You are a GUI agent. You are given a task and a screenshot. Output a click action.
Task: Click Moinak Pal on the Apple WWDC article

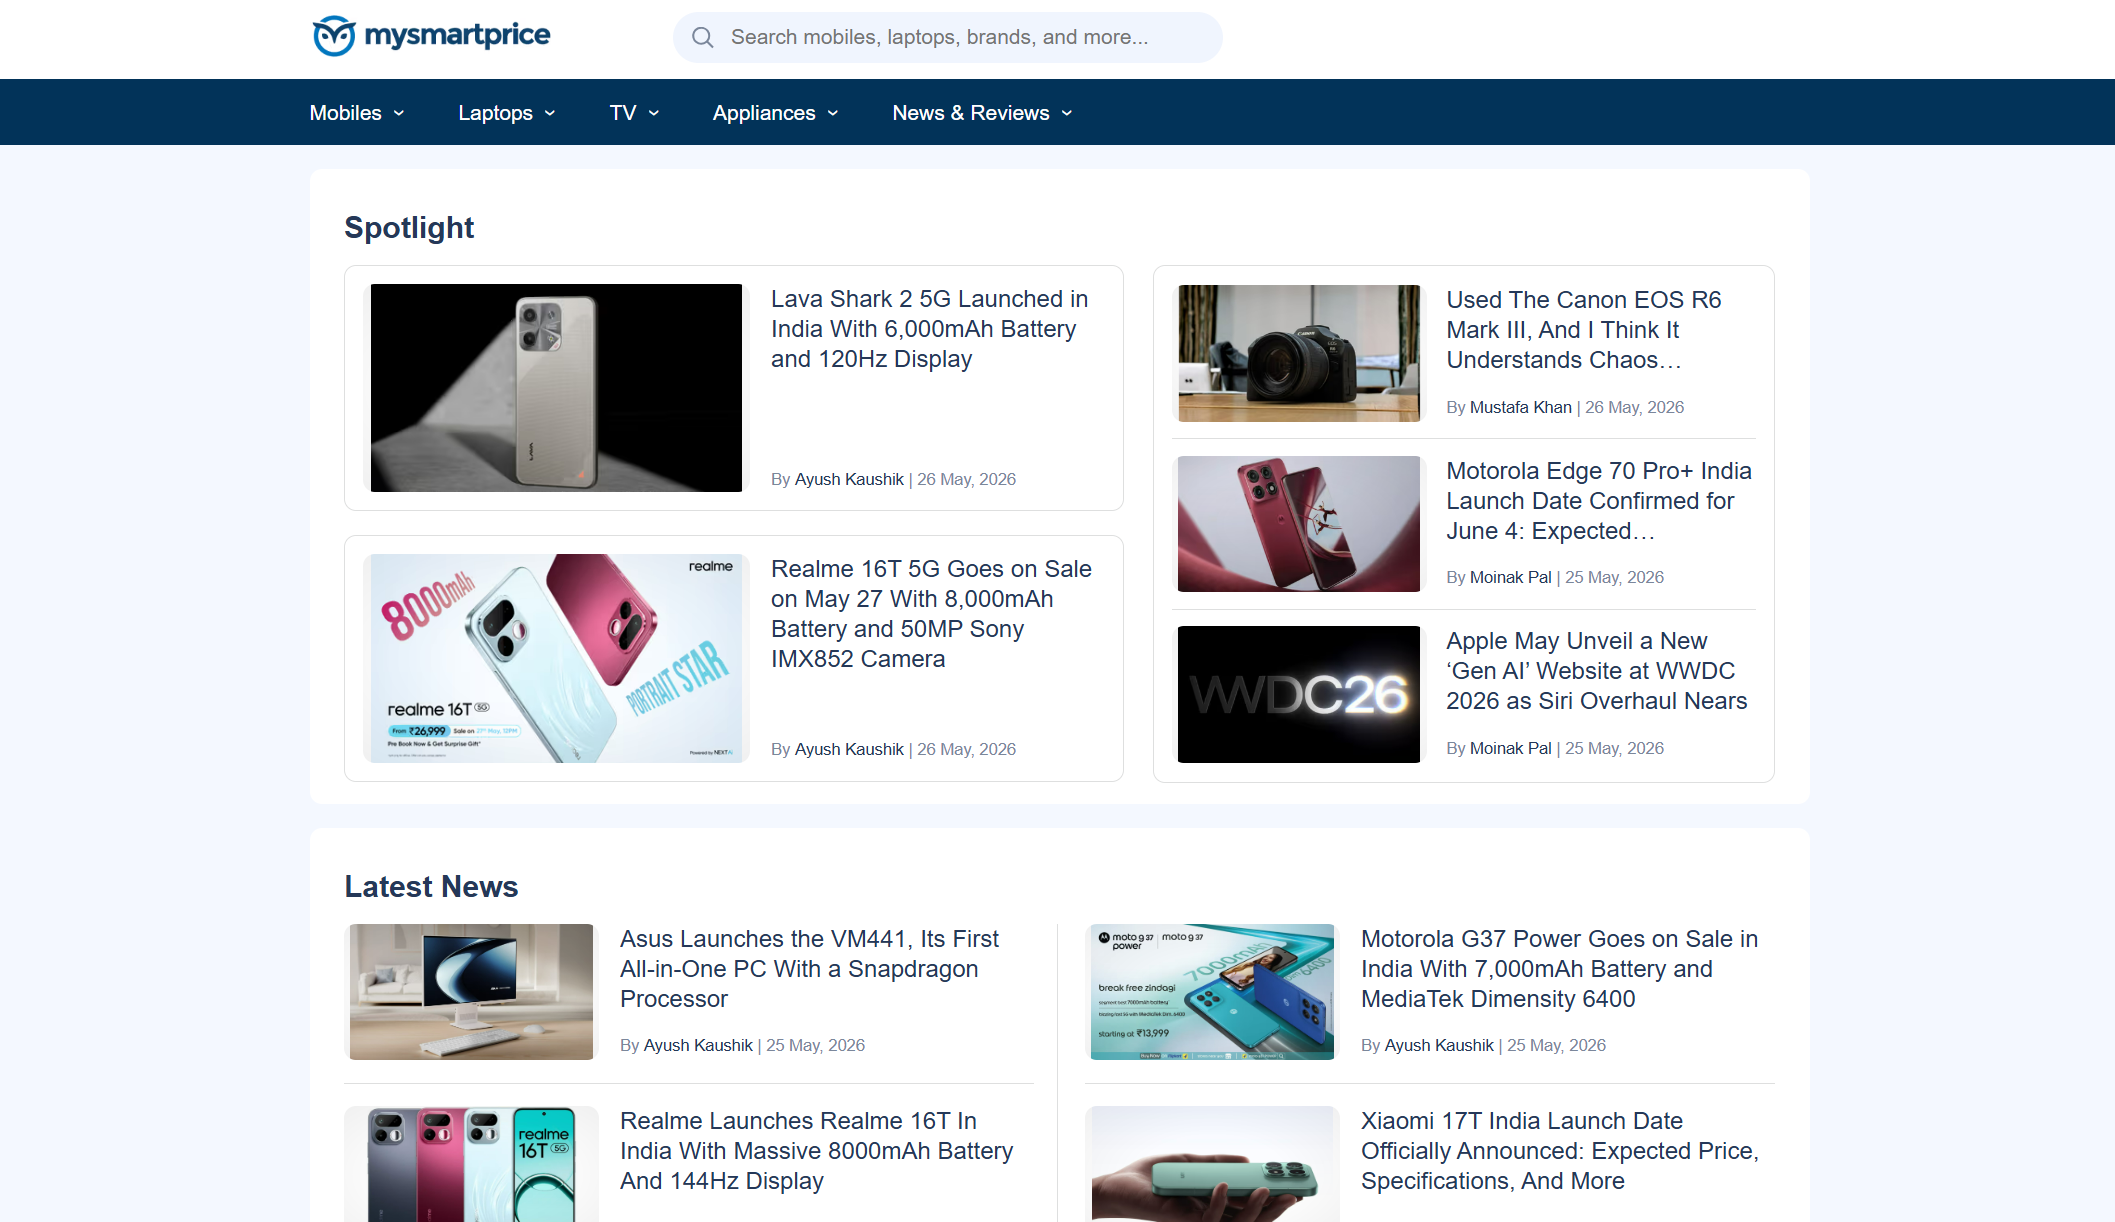[1510, 748]
